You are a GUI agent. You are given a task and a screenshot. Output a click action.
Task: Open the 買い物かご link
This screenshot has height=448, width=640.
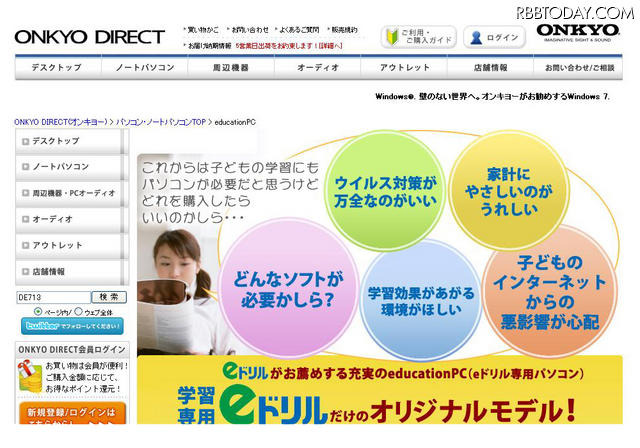tap(202, 30)
